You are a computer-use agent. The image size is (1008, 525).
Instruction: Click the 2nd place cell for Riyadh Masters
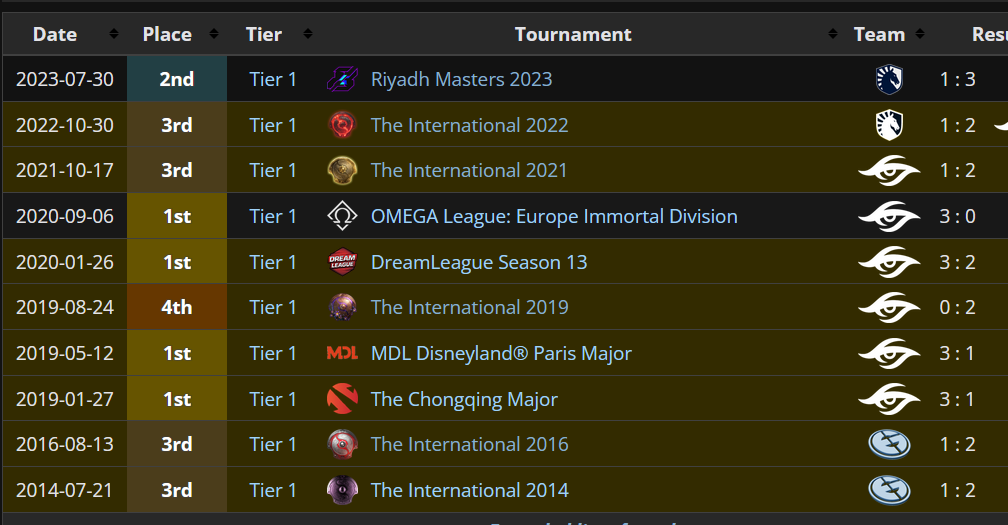click(x=177, y=79)
